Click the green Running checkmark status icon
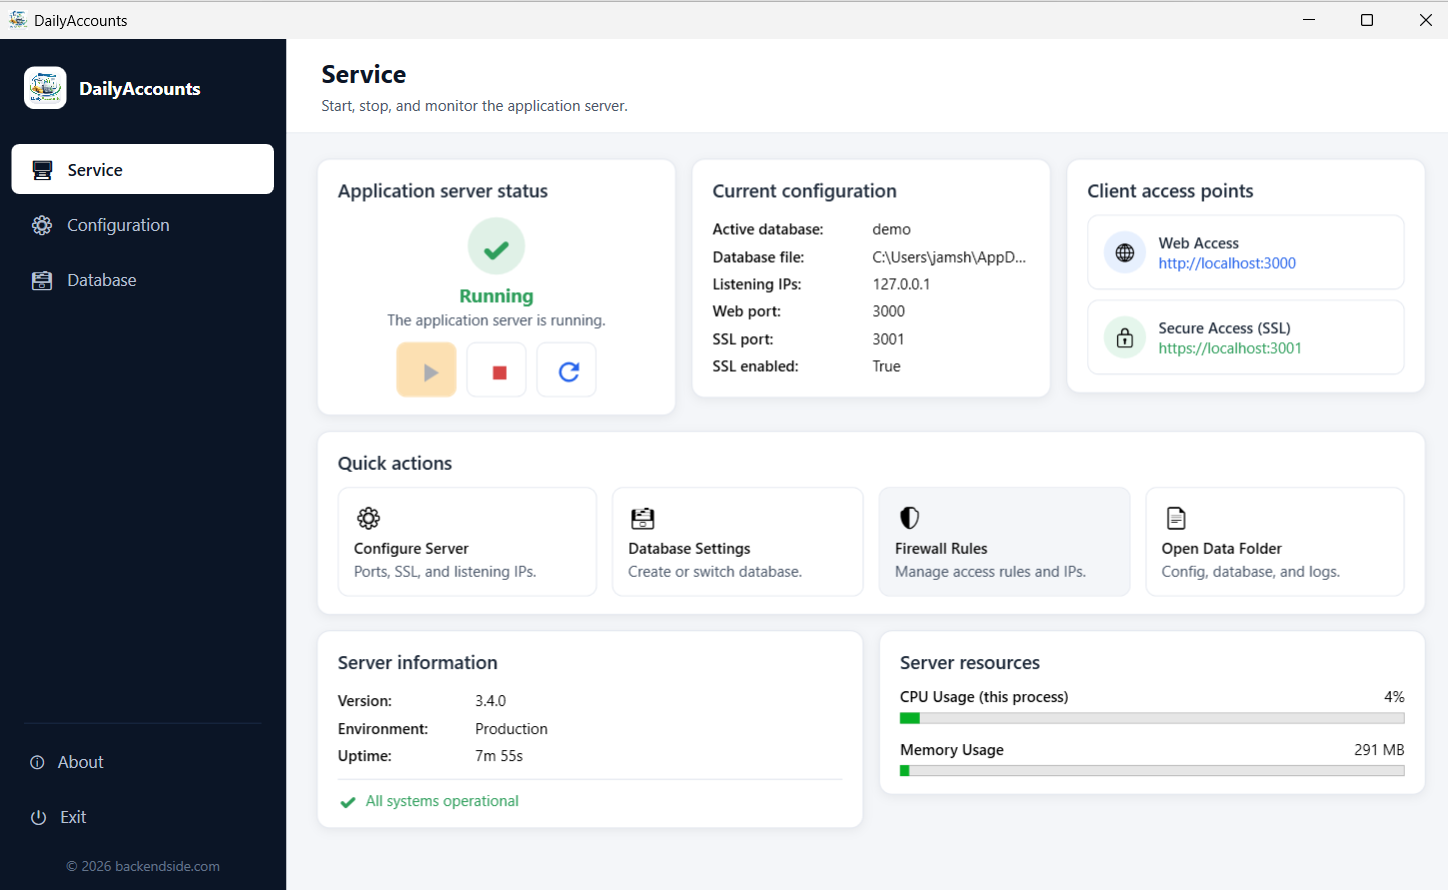The height and width of the screenshot is (890, 1448). click(x=496, y=246)
